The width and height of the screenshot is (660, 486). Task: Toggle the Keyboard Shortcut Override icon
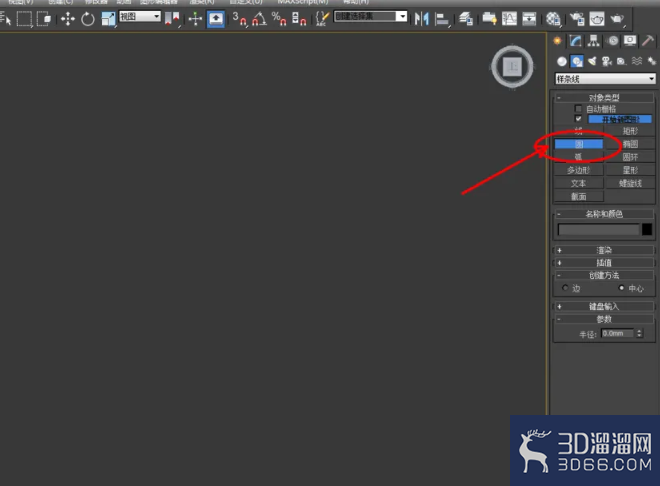click(x=216, y=19)
